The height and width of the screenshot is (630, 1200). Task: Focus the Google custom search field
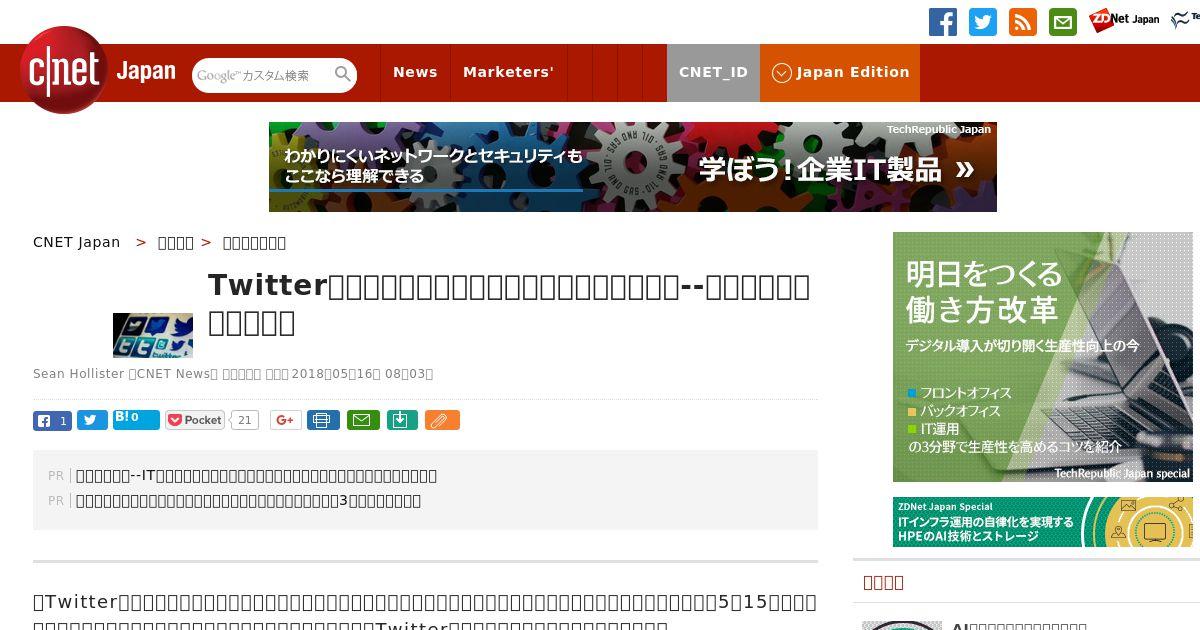(262, 75)
